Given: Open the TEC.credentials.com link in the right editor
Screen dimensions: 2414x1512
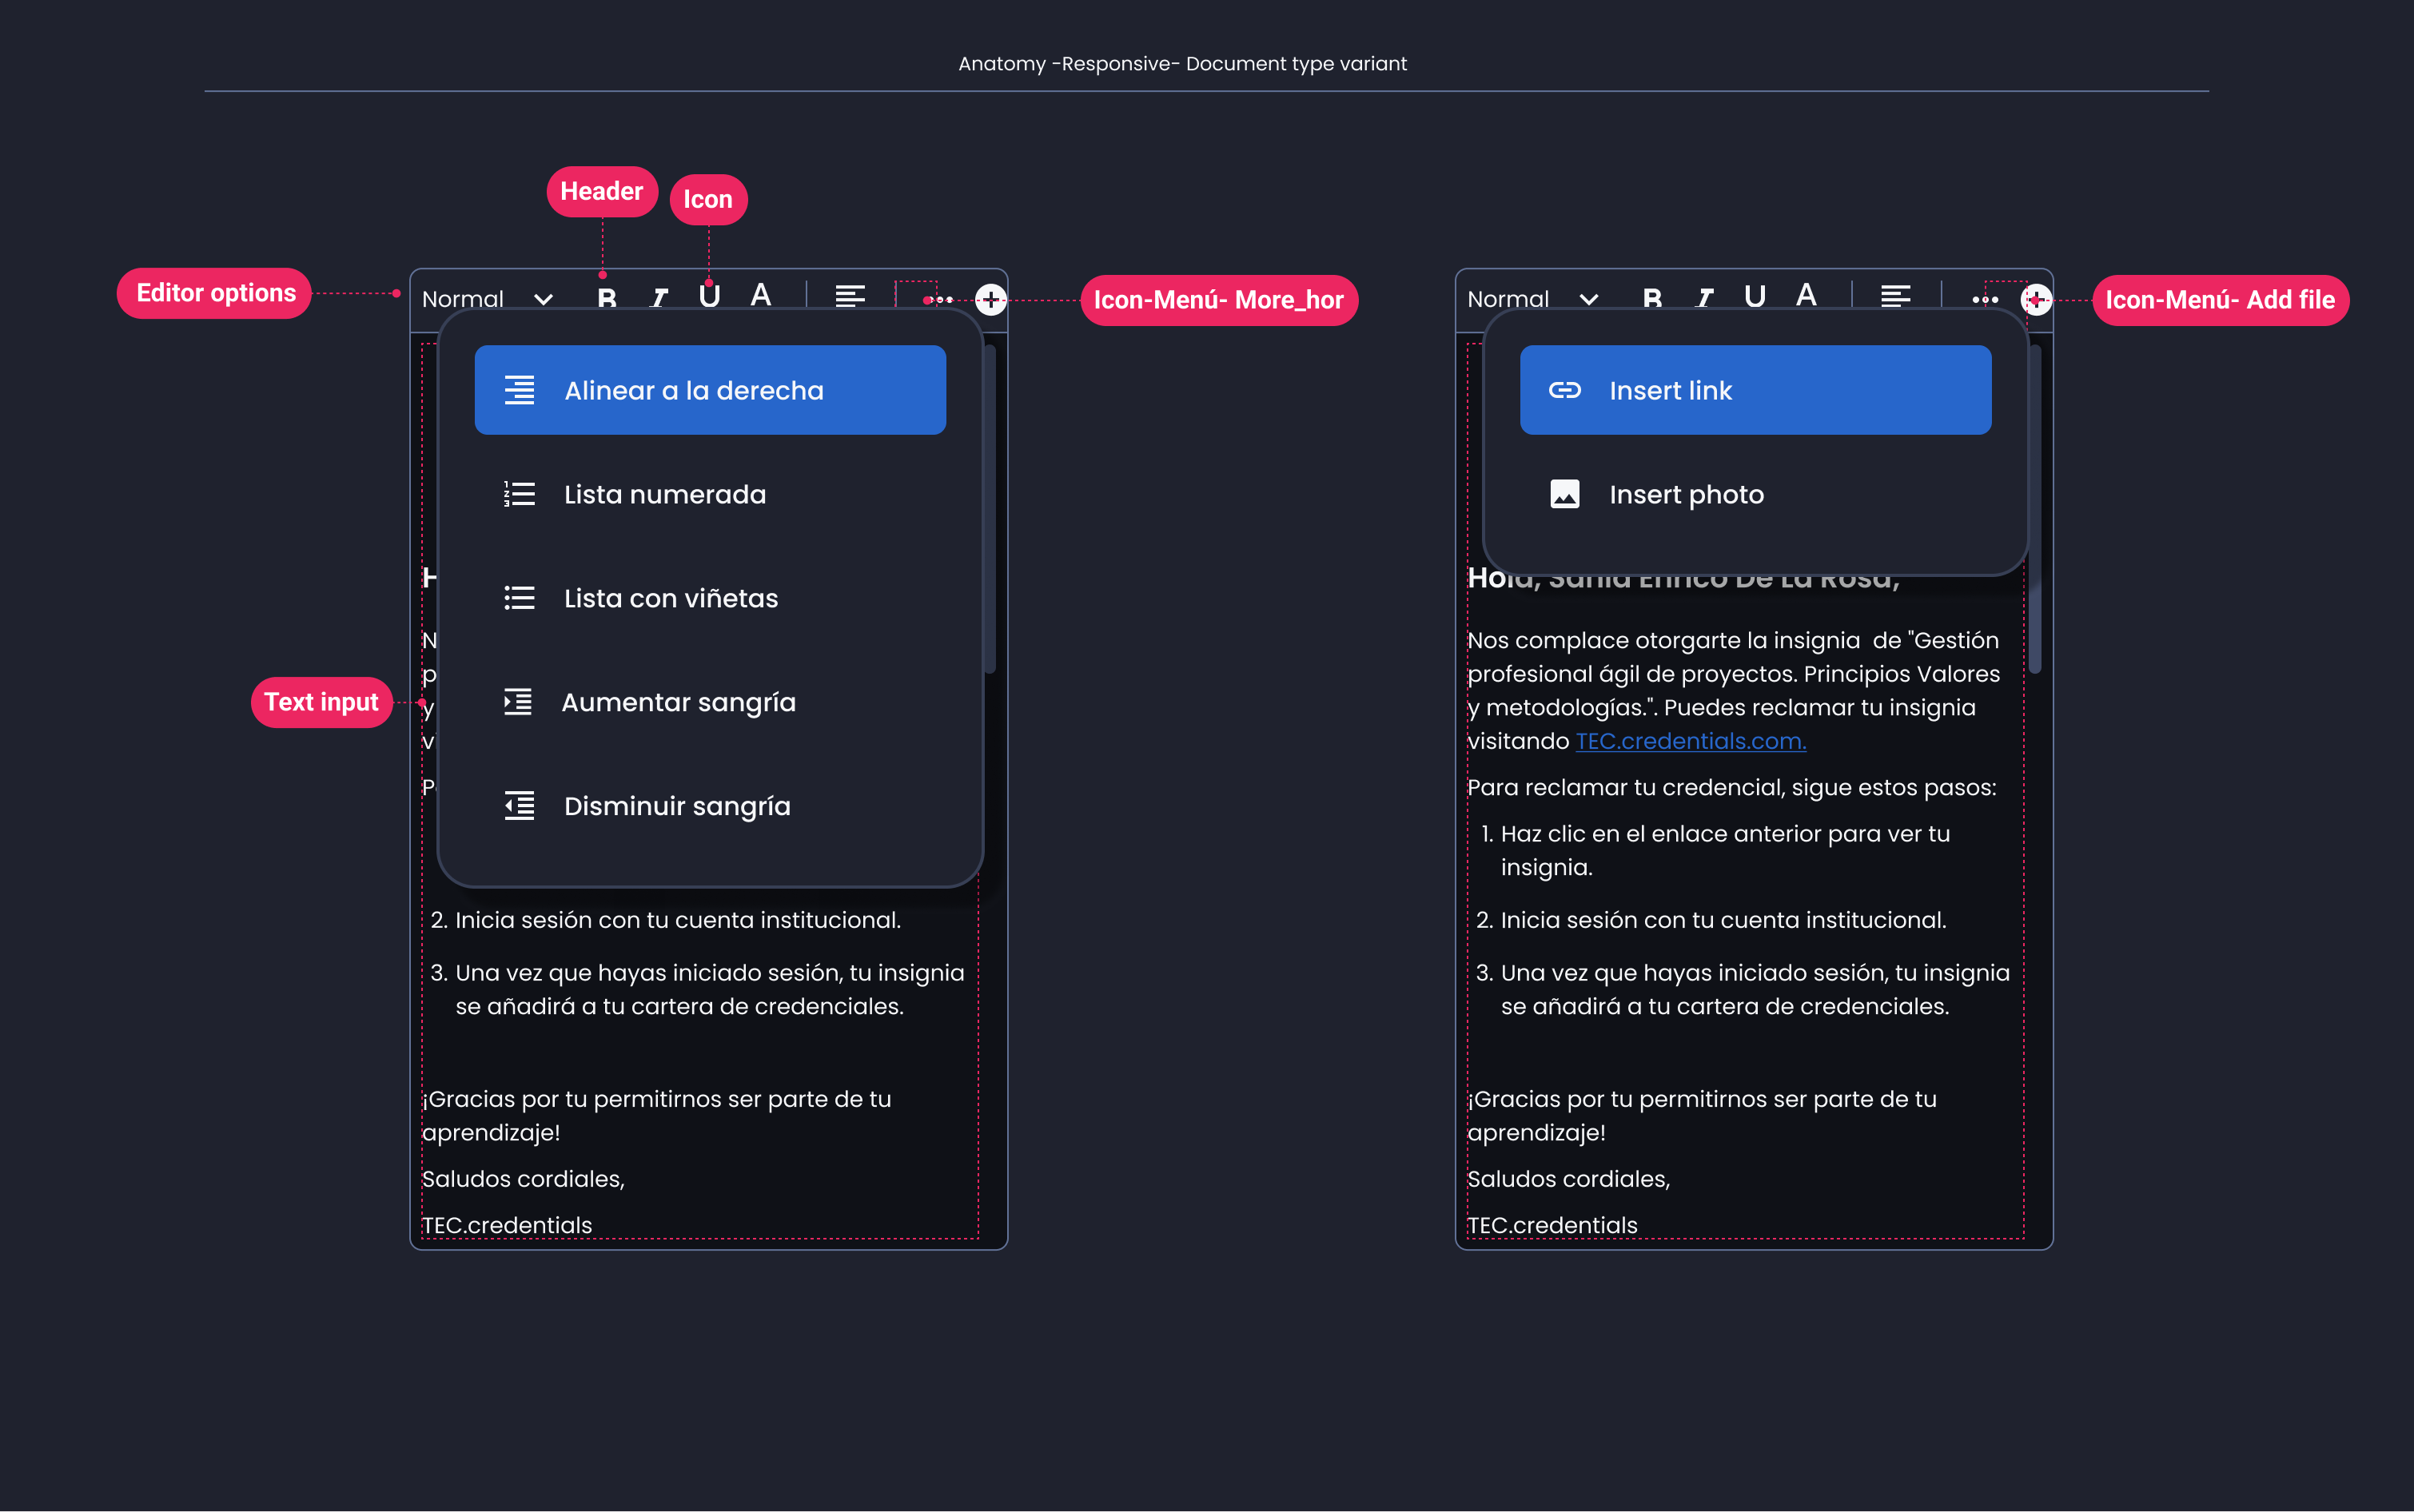Looking at the screenshot, I should (x=1690, y=741).
